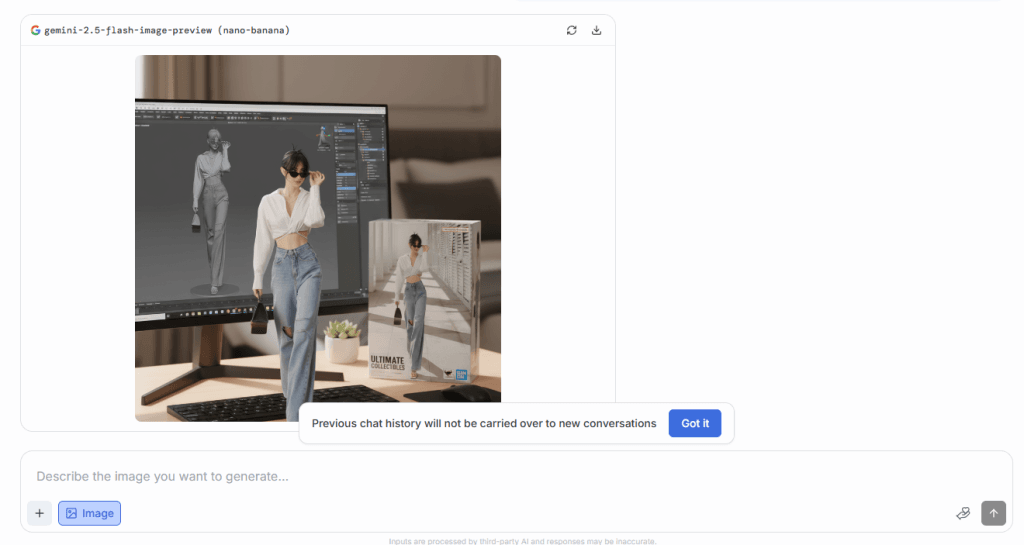Open the plus attachment button

point(39,513)
